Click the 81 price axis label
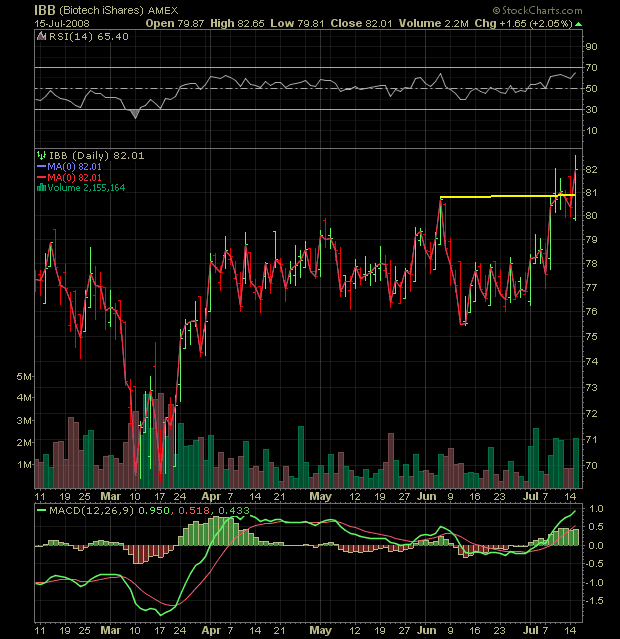620x639 pixels. coord(591,192)
